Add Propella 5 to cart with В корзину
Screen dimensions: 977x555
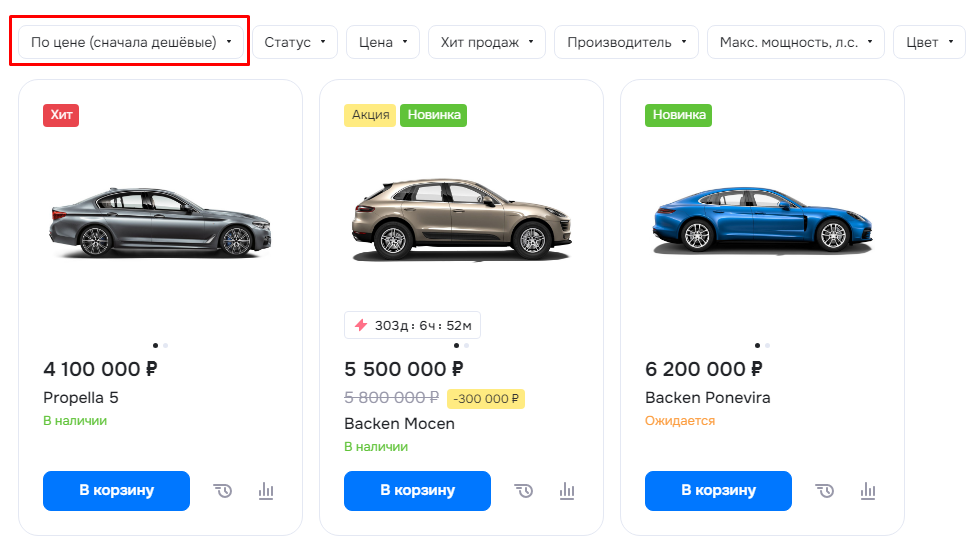tap(117, 491)
